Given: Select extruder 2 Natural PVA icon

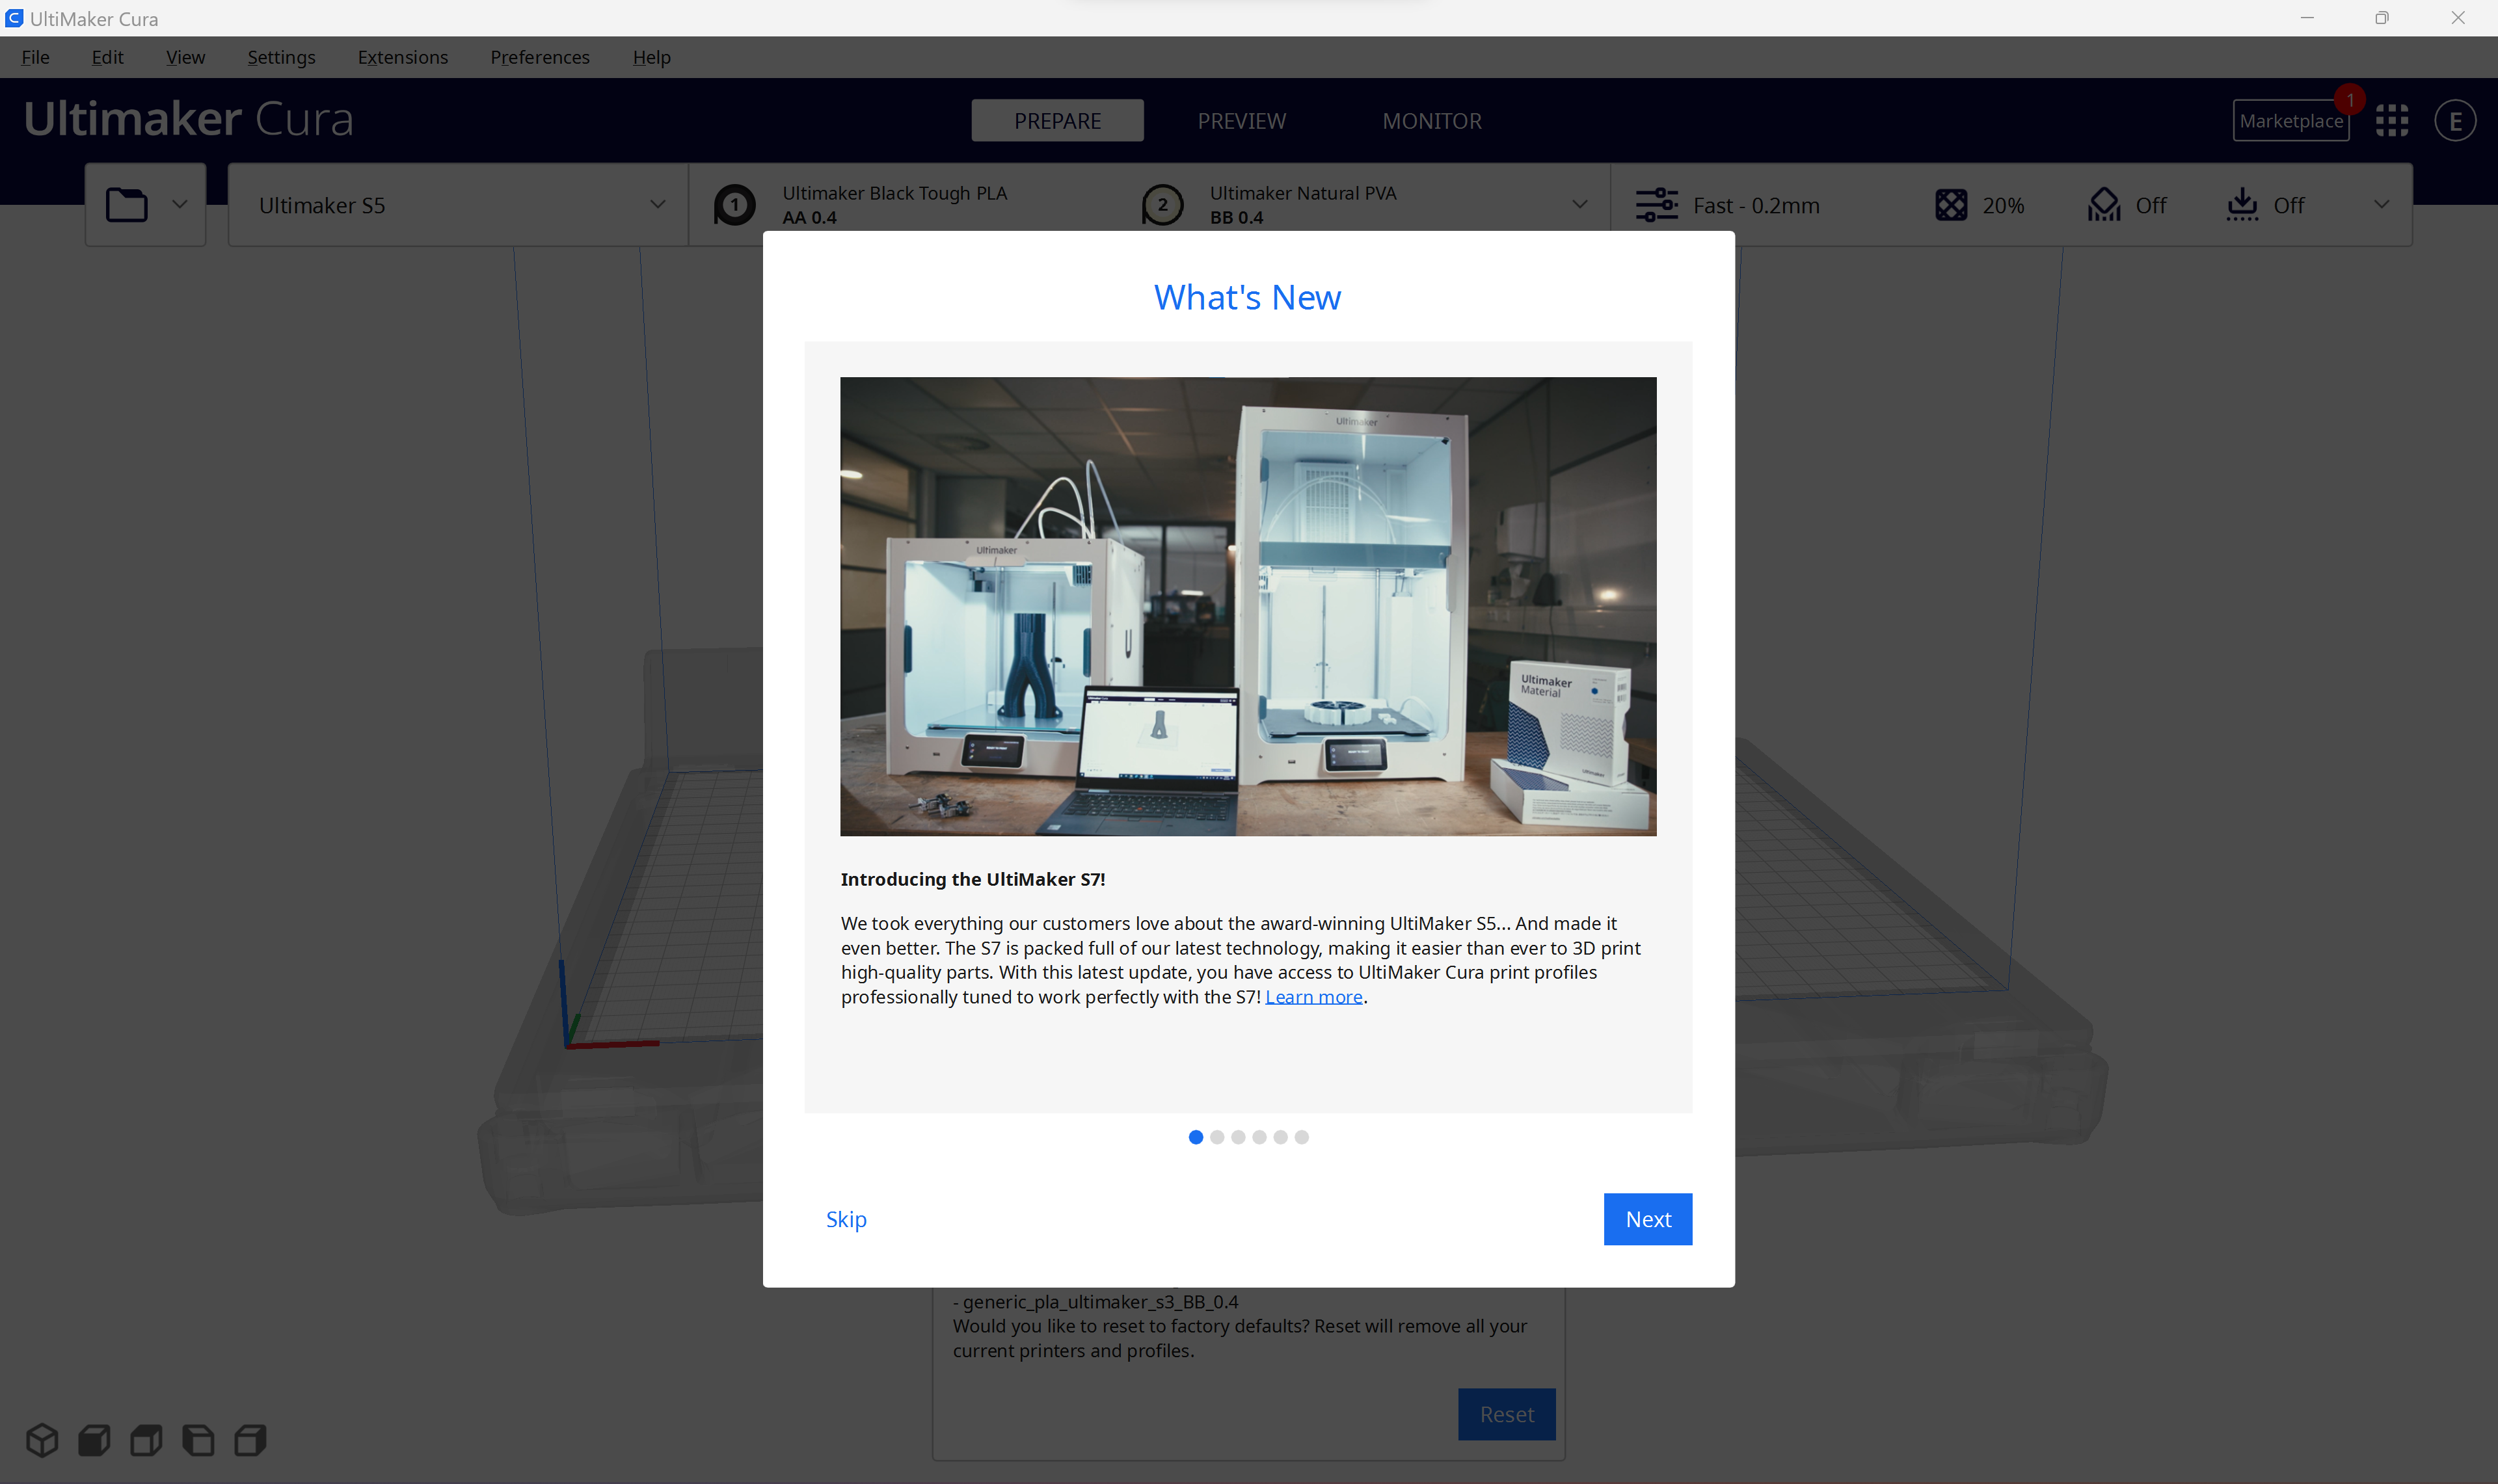Looking at the screenshot, I should (x=1162, y=205).
